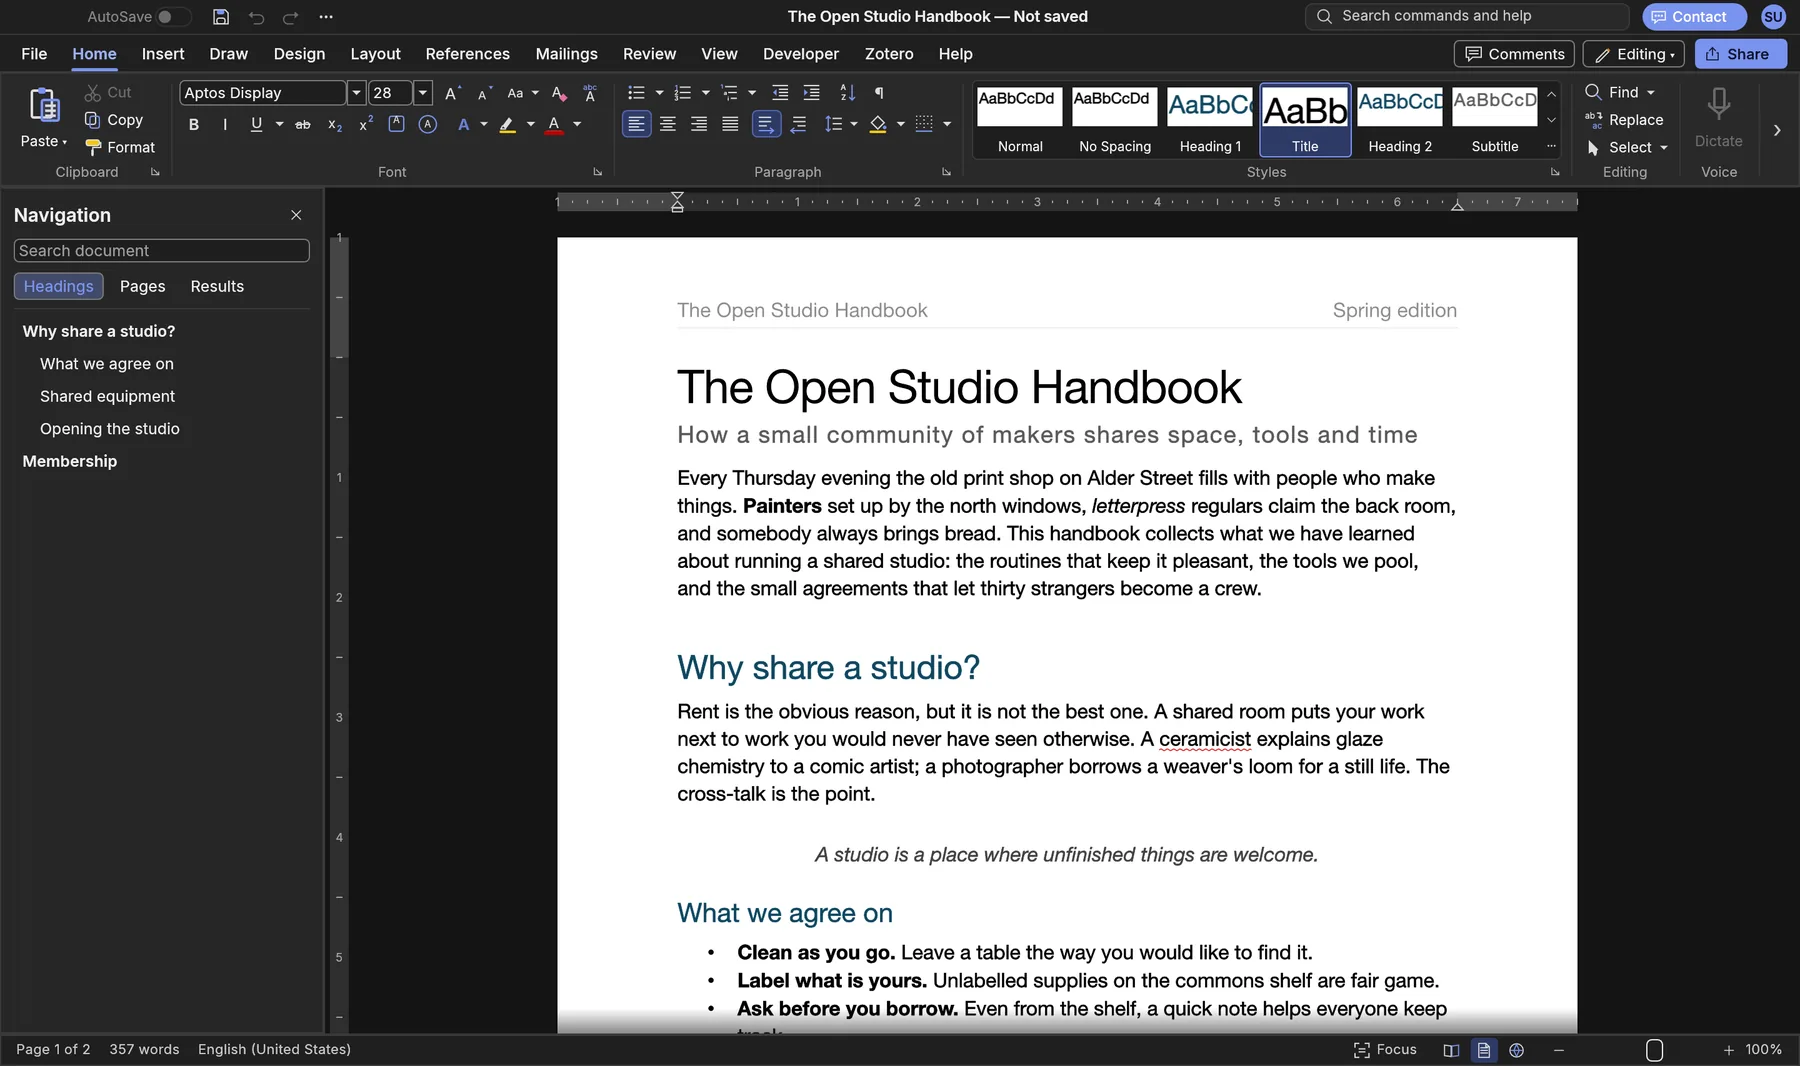Undo the last action
Image resolution: width=1800 pixels, height=1066 pixels.
coord(257,17)
